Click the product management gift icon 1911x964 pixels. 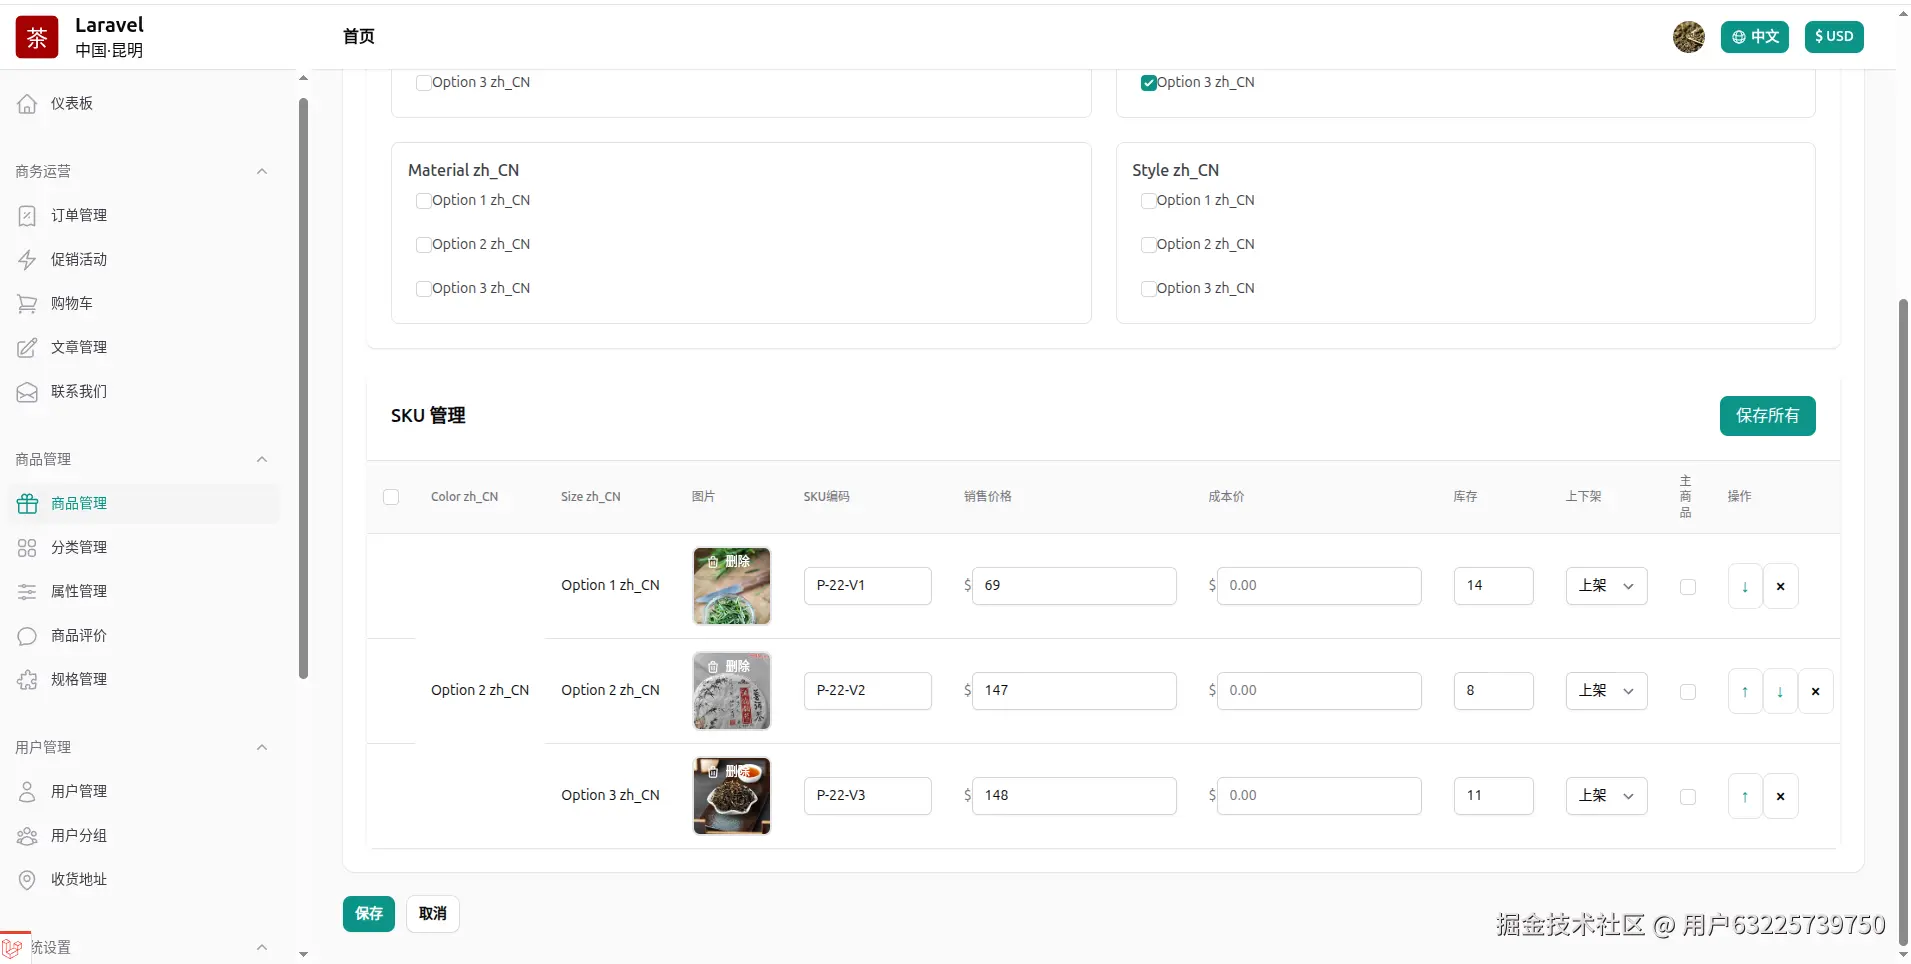(x=27, y=504)
